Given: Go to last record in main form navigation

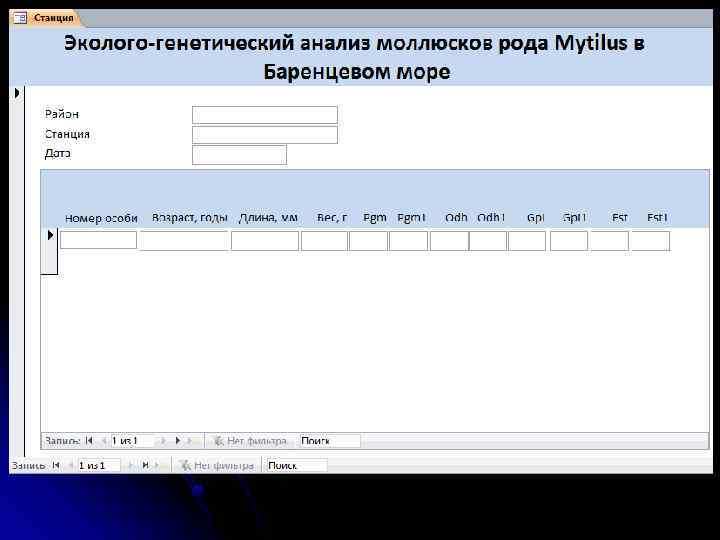Looking at the screenshot, I should pyautogui.click(x=145, y=466).
